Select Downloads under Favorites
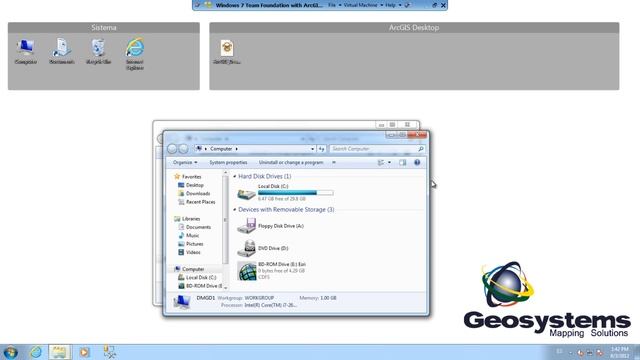Viewport: 640px width, 360px height. point(198,193)
